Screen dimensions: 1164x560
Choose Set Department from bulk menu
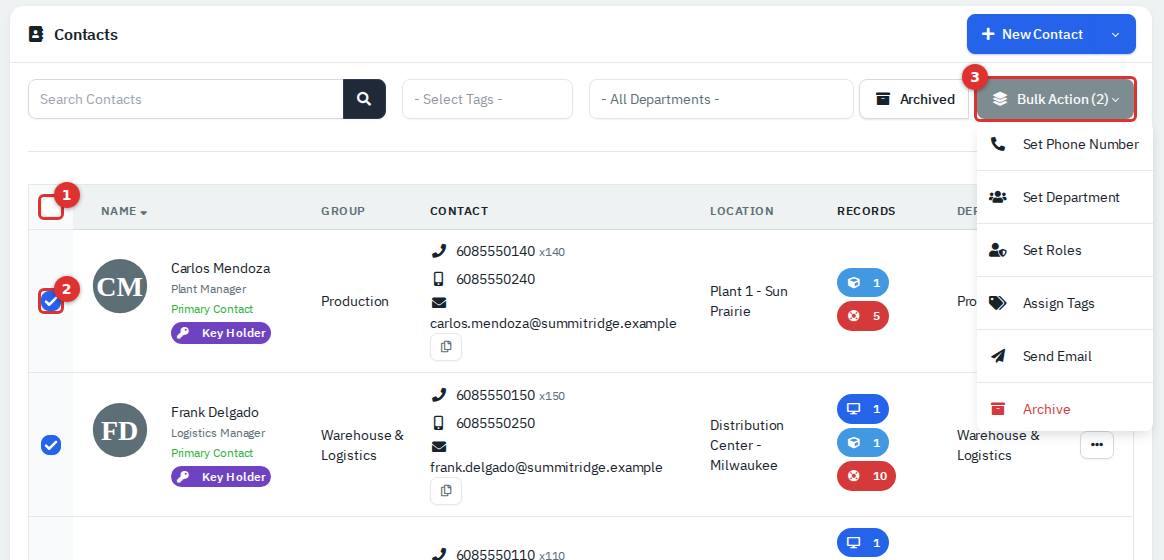coord(1065,197)
